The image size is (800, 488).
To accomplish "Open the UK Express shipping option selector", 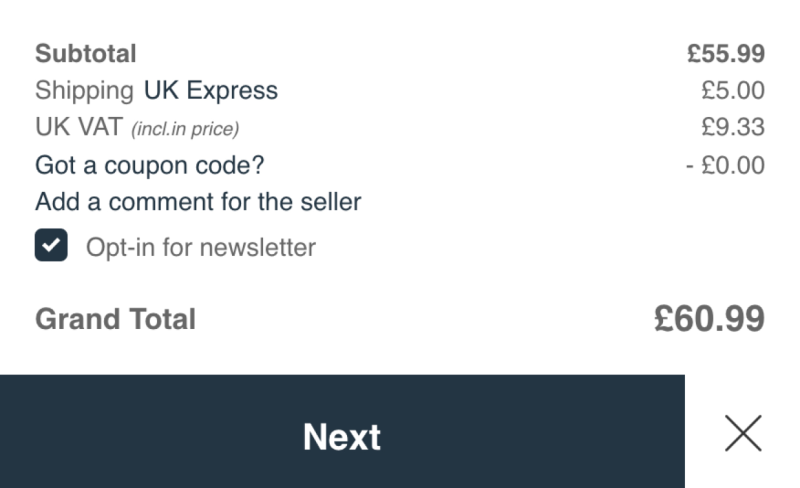I will [x=211, y=90].
